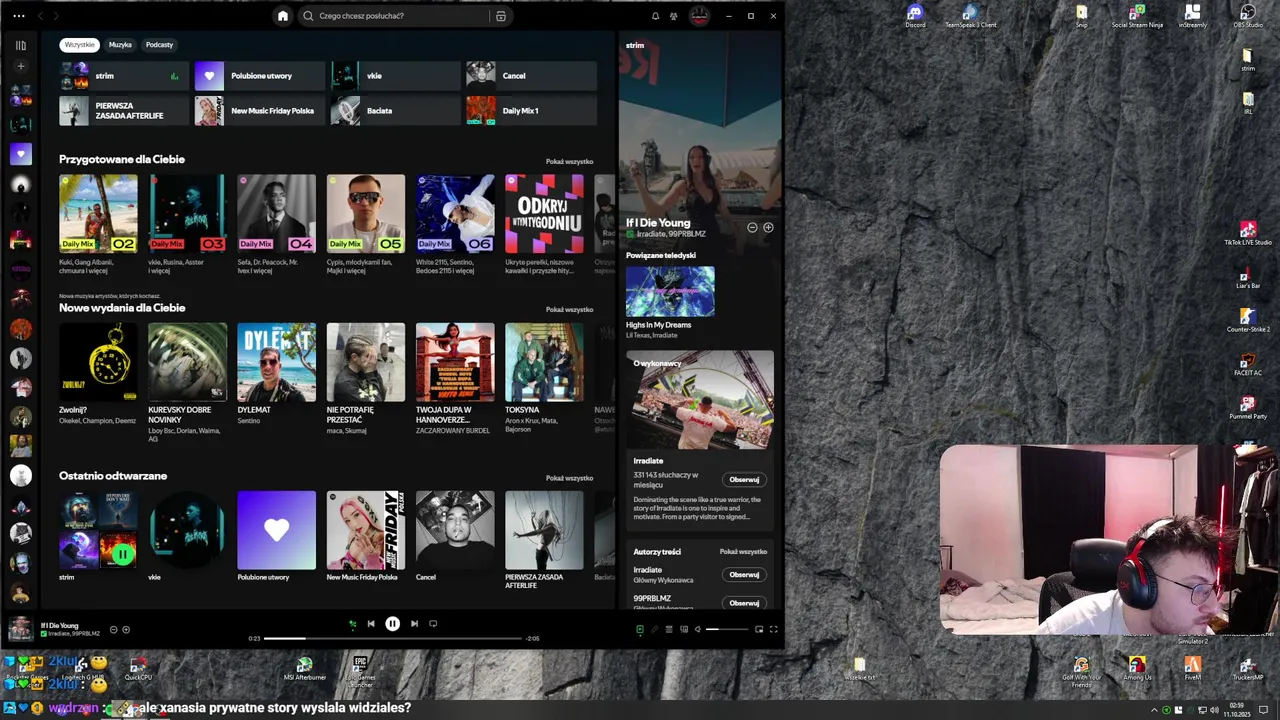Pause strim via green button on cover
1280x720 pixels.
click(123, 553)
